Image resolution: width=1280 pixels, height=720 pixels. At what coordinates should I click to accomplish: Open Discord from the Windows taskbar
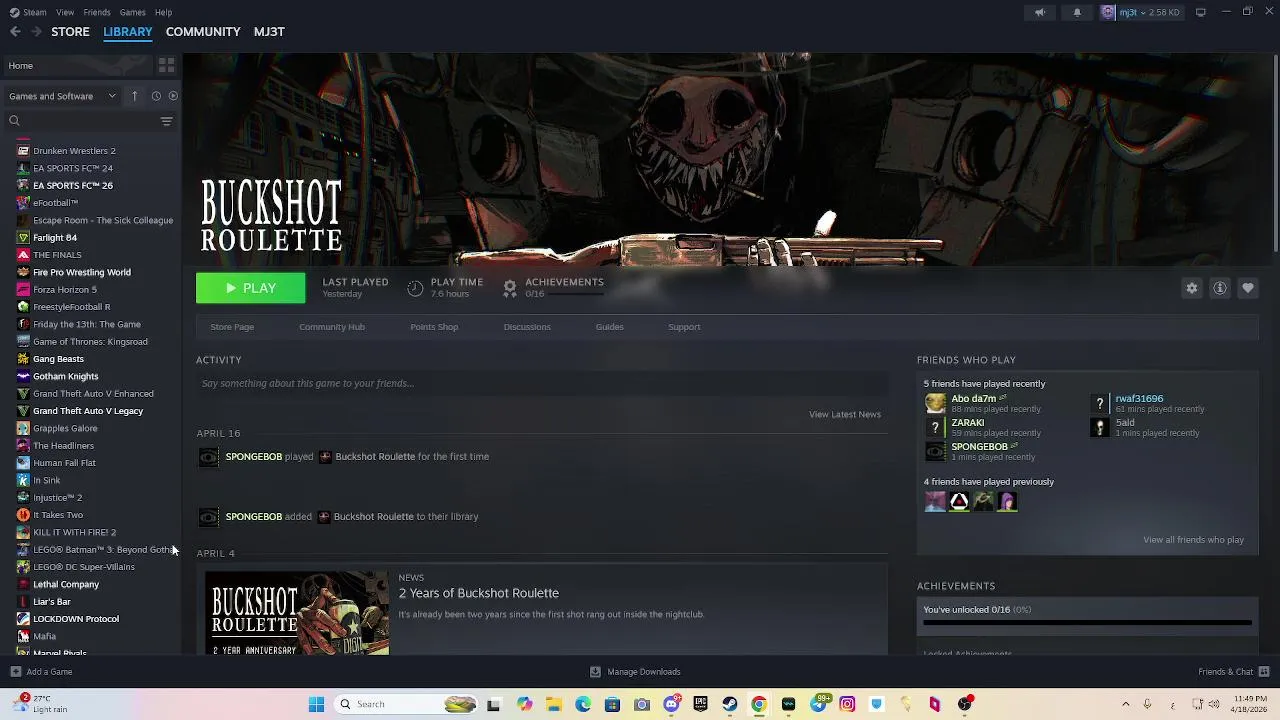671,704
